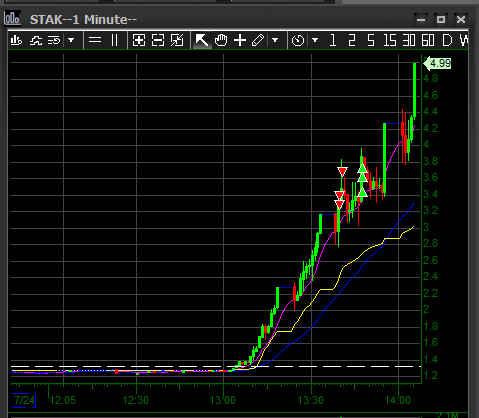Screen dimensions: 479x418
Task: Click the lowest green buy arrow marker
Action: click(363, 192)
